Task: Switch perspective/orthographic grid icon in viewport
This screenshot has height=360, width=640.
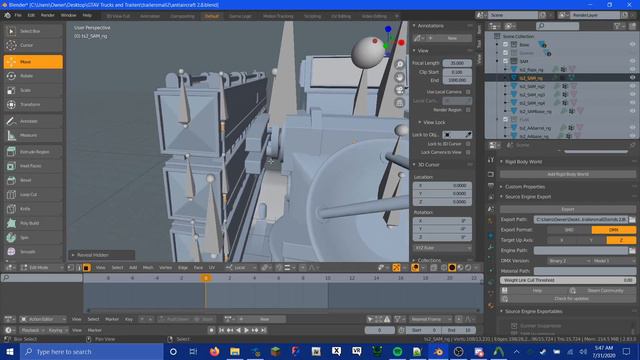Action: tap(400, 103)
